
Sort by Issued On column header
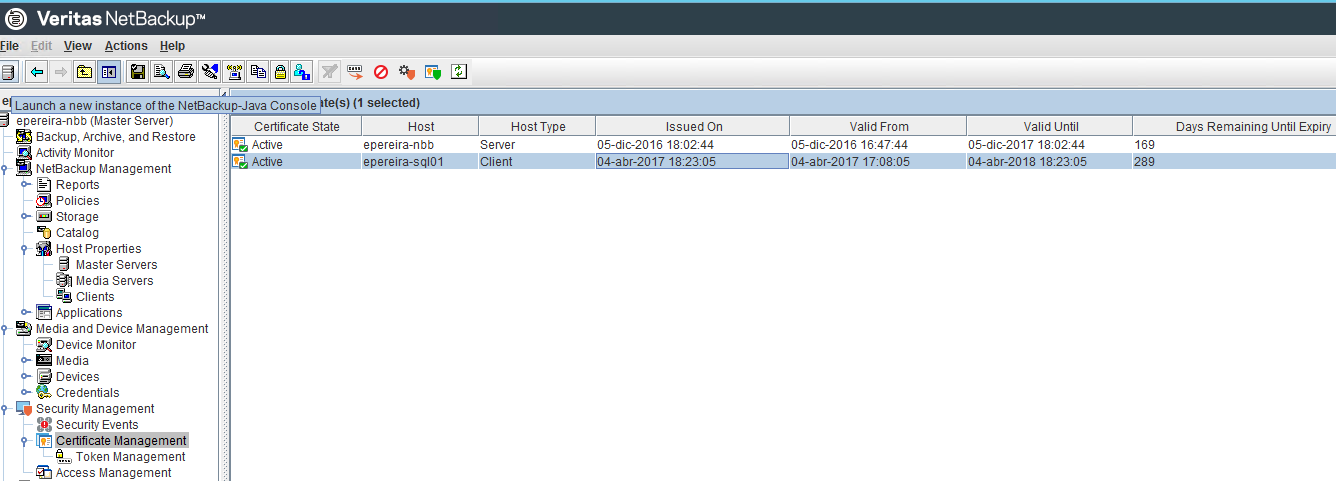tap(693, 126)
